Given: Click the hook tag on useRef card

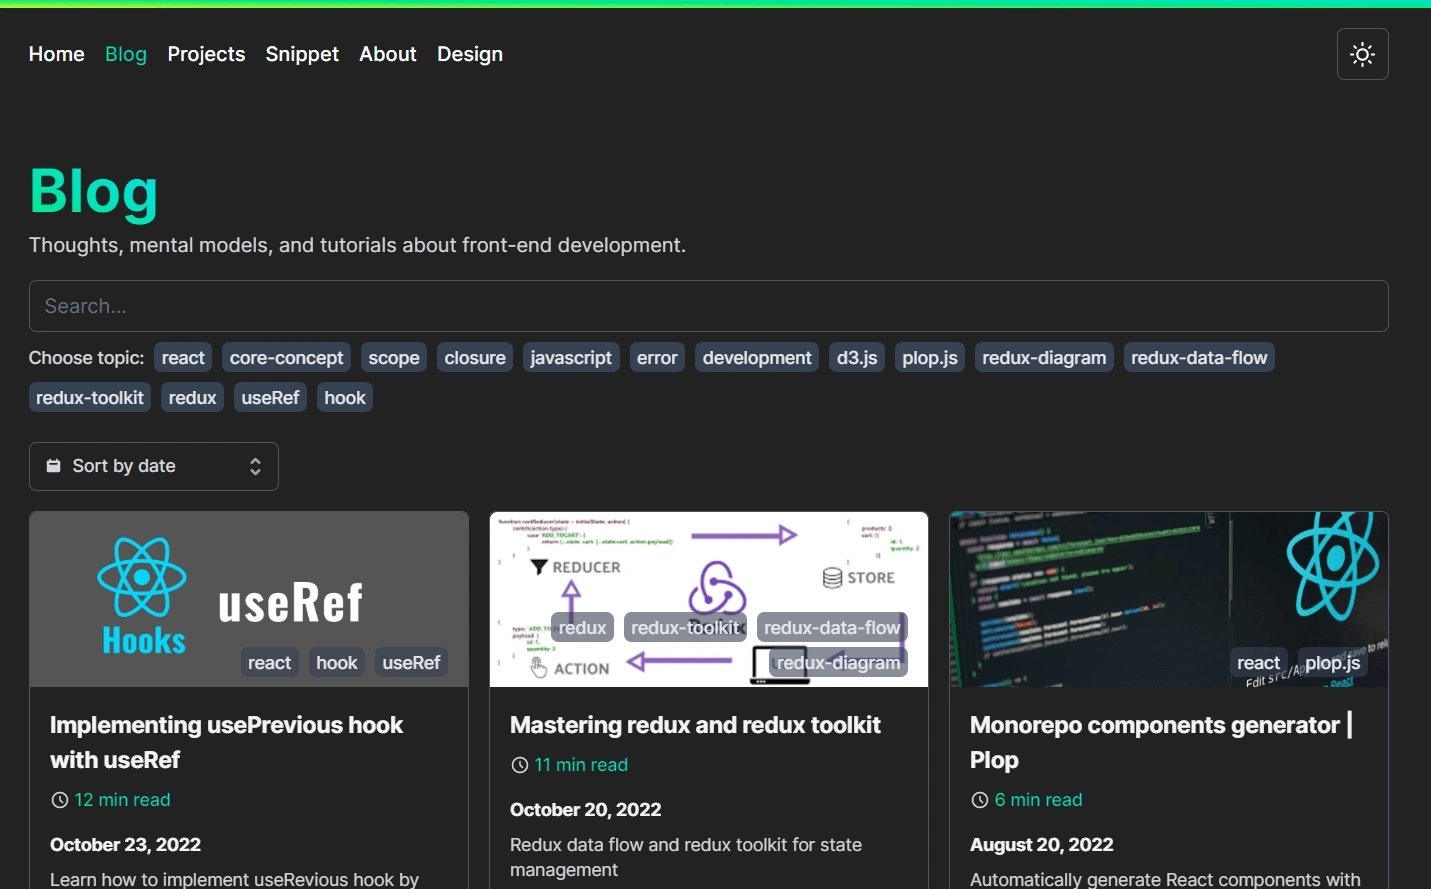Looking at the screenshot, I should tap(336, 663).
